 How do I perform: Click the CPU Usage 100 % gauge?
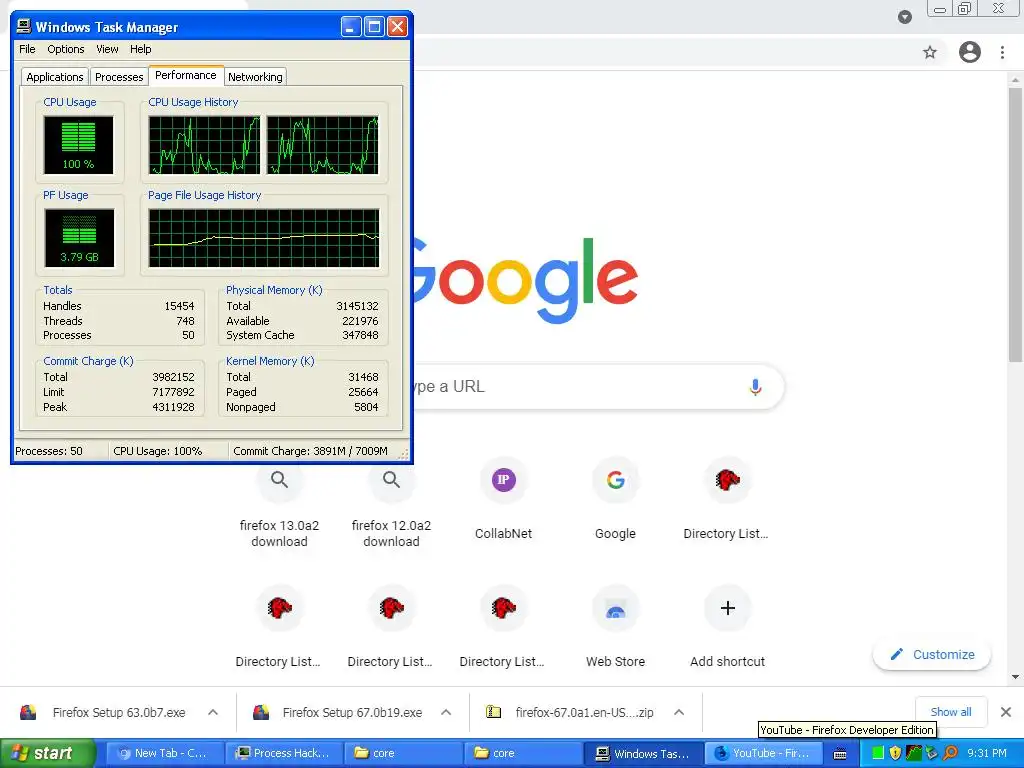coord(78,145)
